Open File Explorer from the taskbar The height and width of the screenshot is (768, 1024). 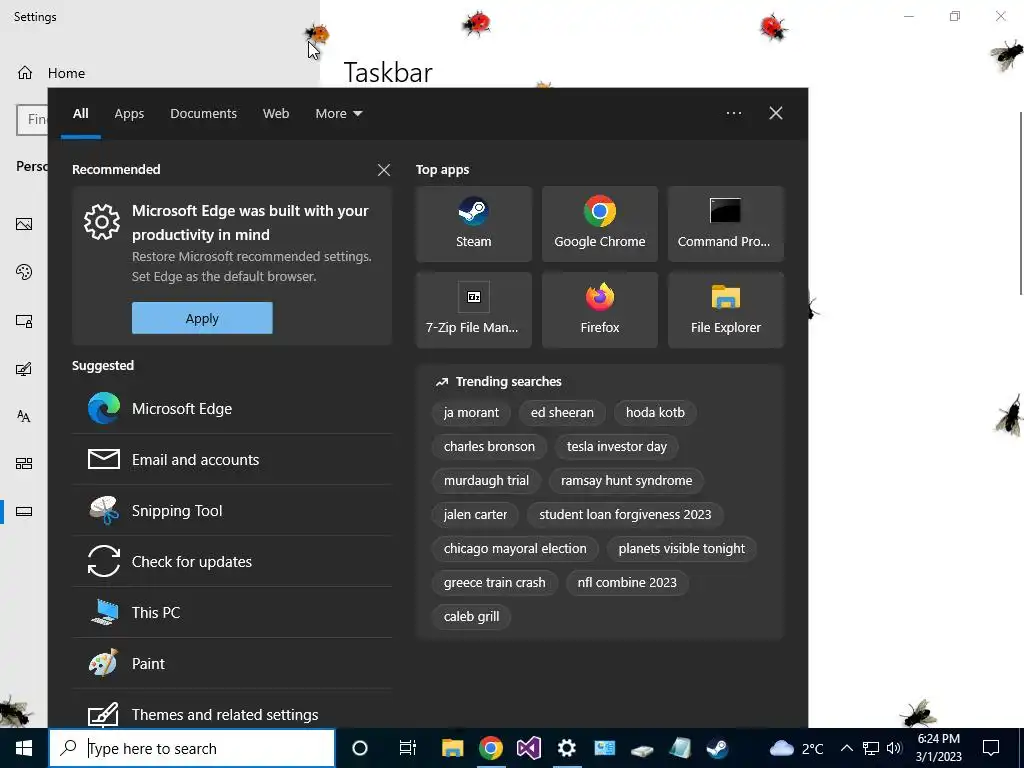452,748
